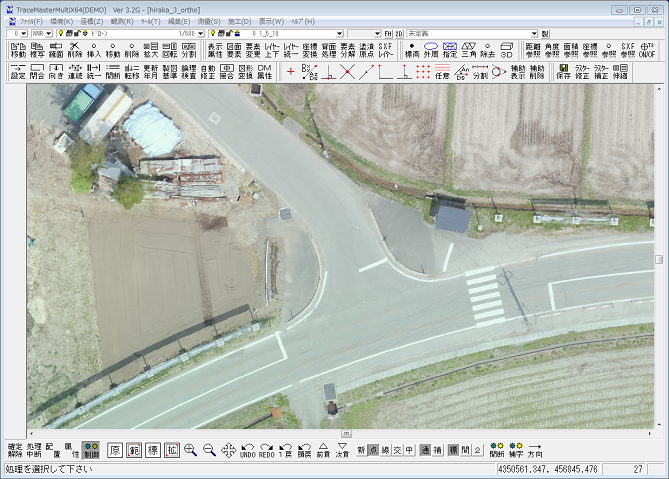The width and height of the screenshot is (669, 479).
Task: Select the red X intersection tool
Action: pos(347,72)
